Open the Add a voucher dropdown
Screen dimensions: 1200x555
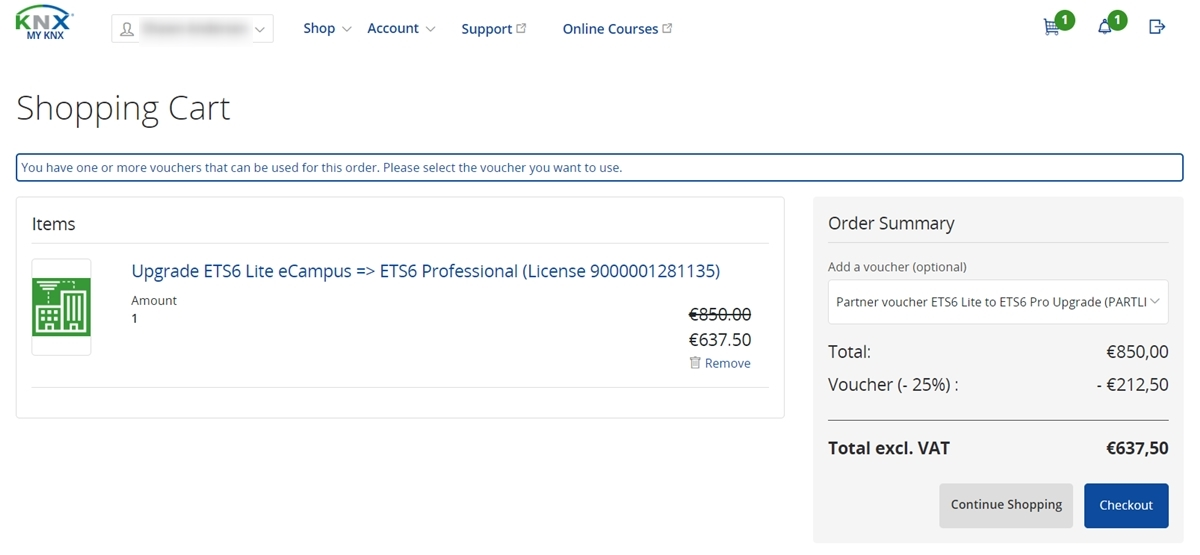pos(998,301)
